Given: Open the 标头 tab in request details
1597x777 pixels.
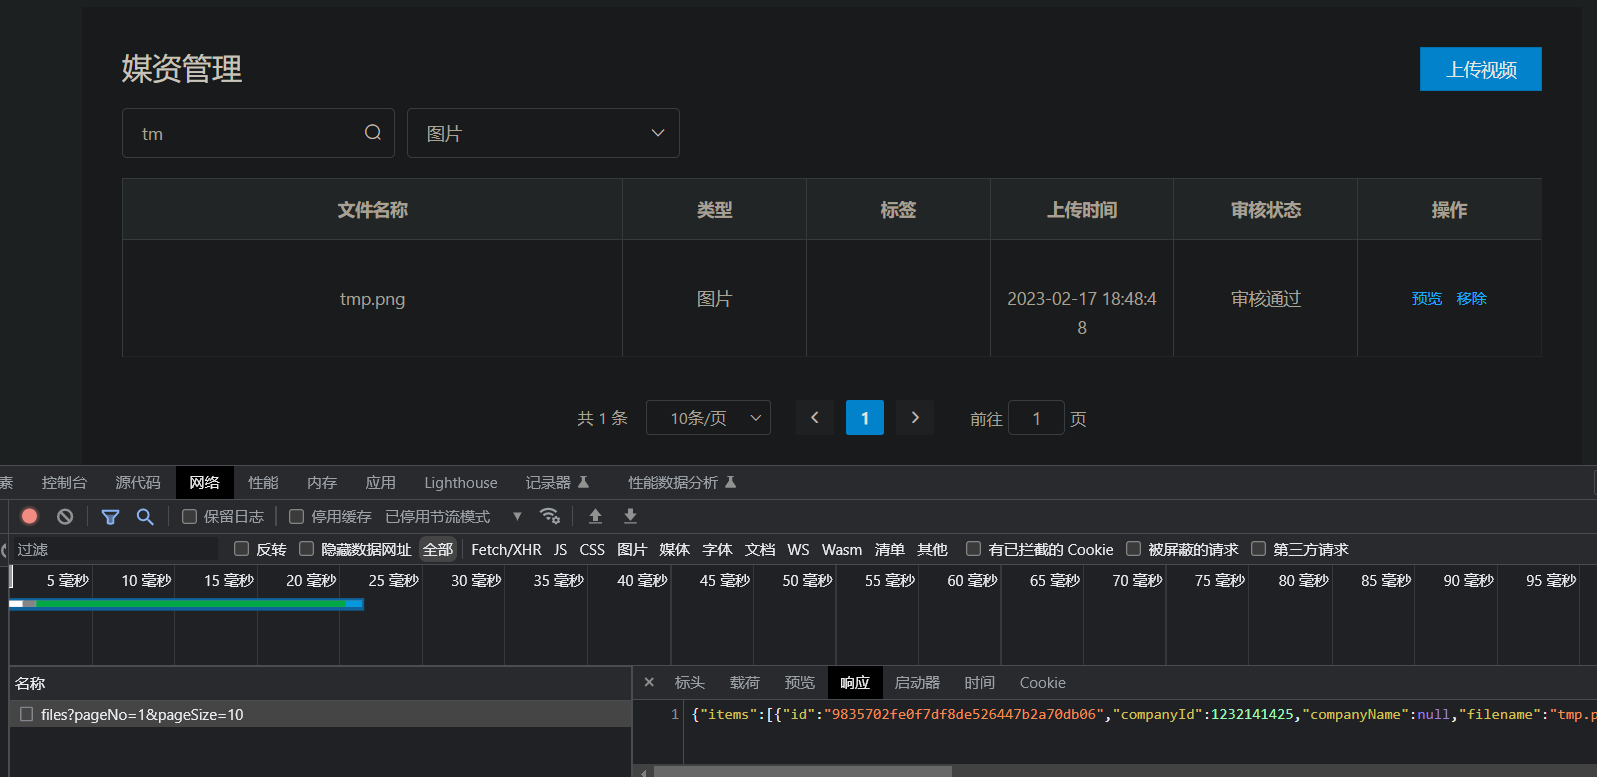Looking at the screenshot, I should pos(689,683).
